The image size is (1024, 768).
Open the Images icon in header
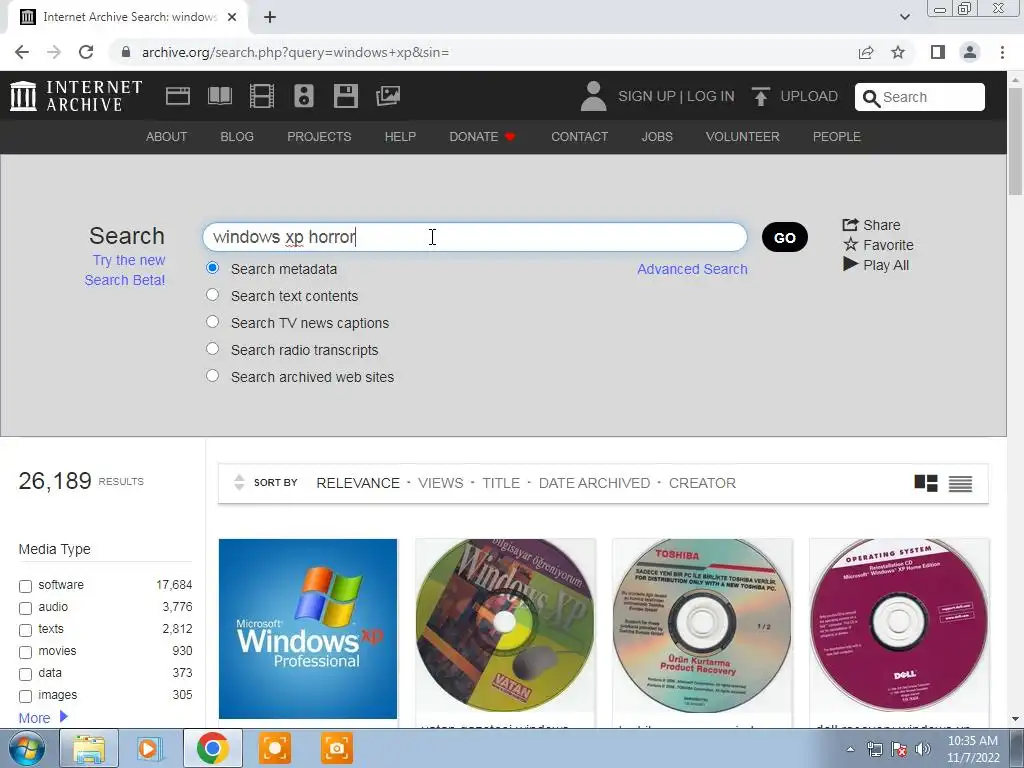[x=388, y=96]
